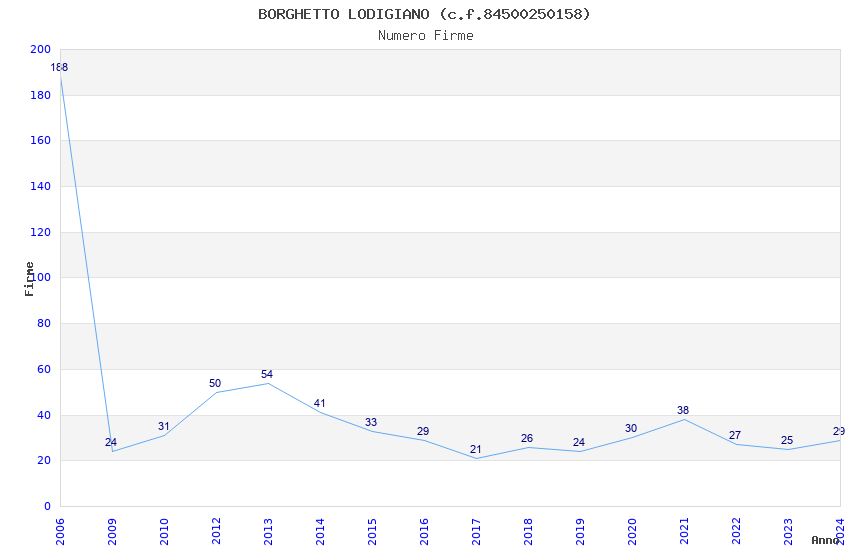Click the data label 29 above 2016

tap(423, 432)
